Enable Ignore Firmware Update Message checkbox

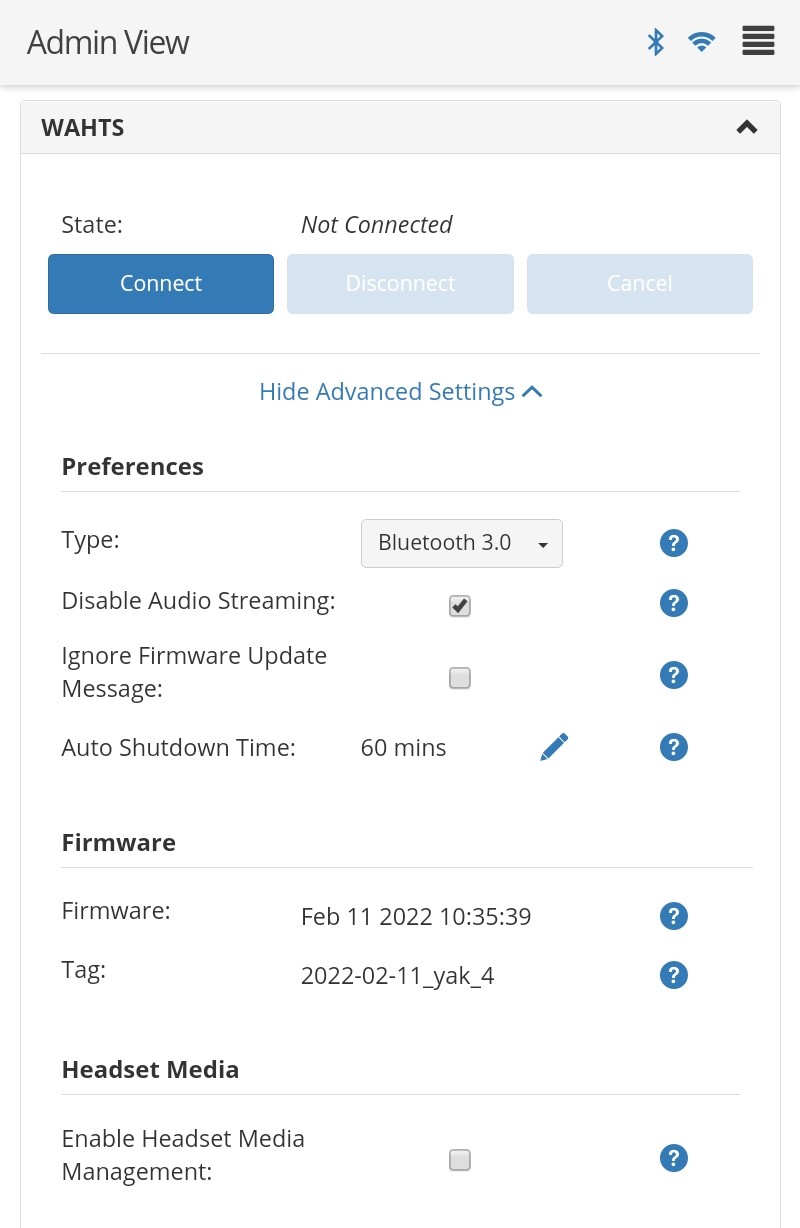[x=460, y=678]
